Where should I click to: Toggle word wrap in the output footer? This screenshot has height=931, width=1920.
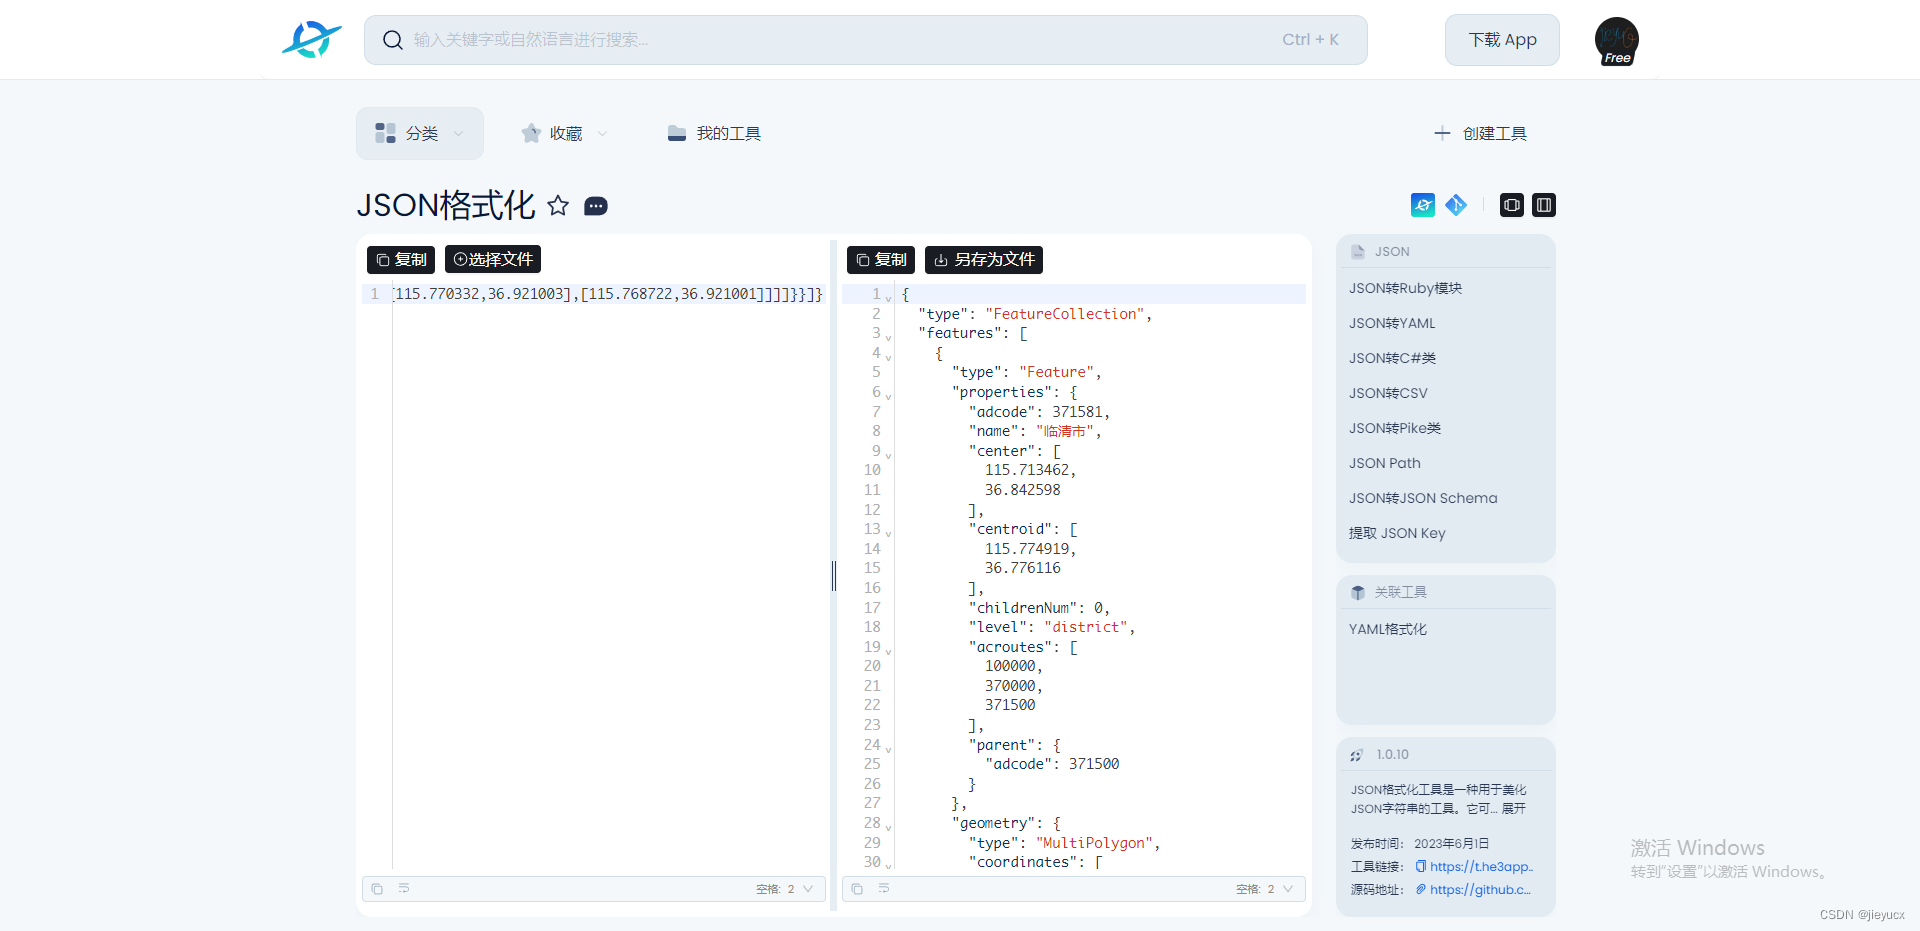coord(884,888)
